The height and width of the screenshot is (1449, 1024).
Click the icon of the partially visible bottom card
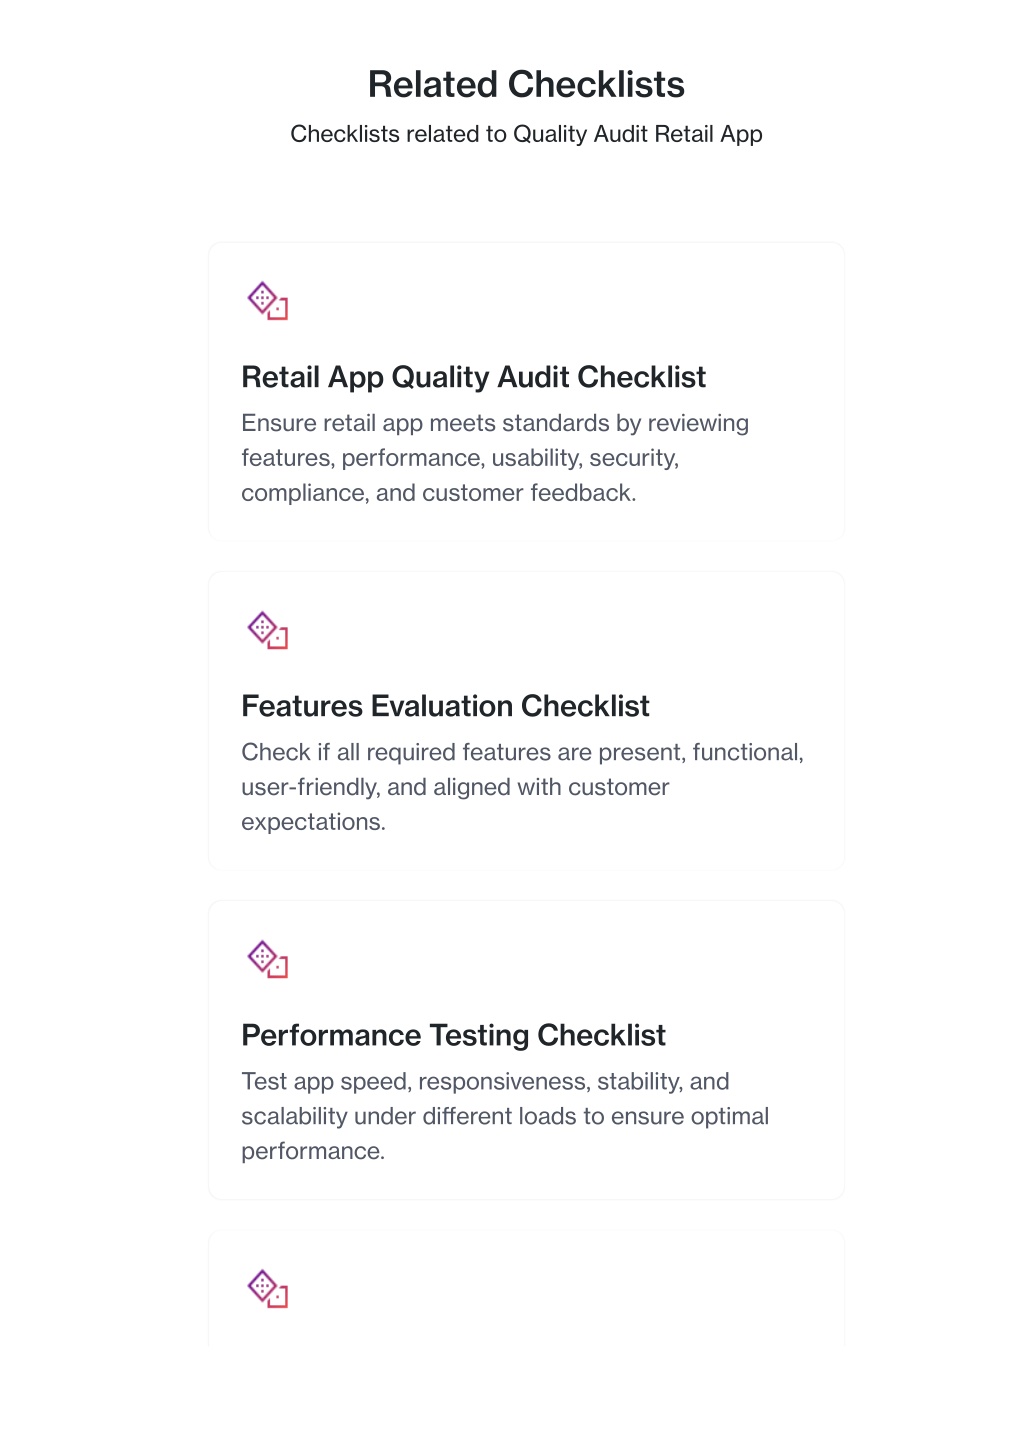coord(268,1289)
